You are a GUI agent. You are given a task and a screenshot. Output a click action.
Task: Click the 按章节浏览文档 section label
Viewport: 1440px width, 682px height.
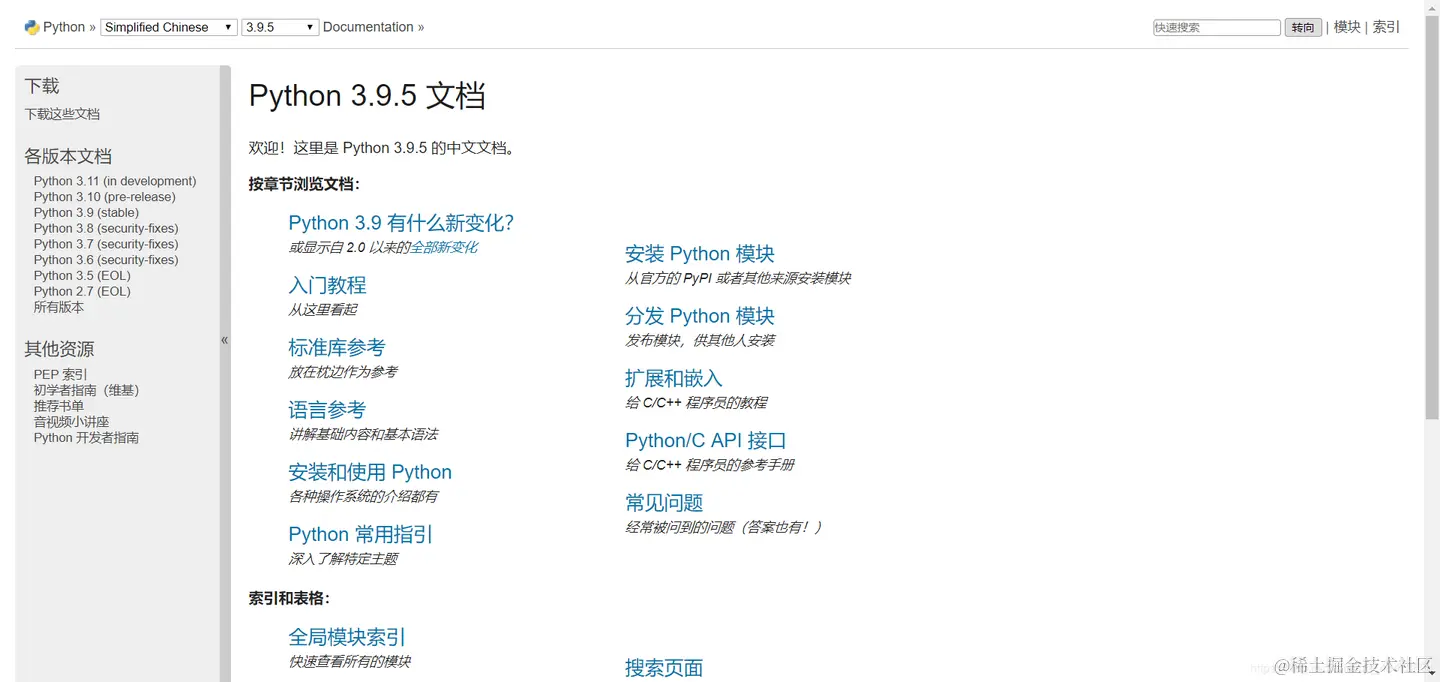click(x=304, y=184)
